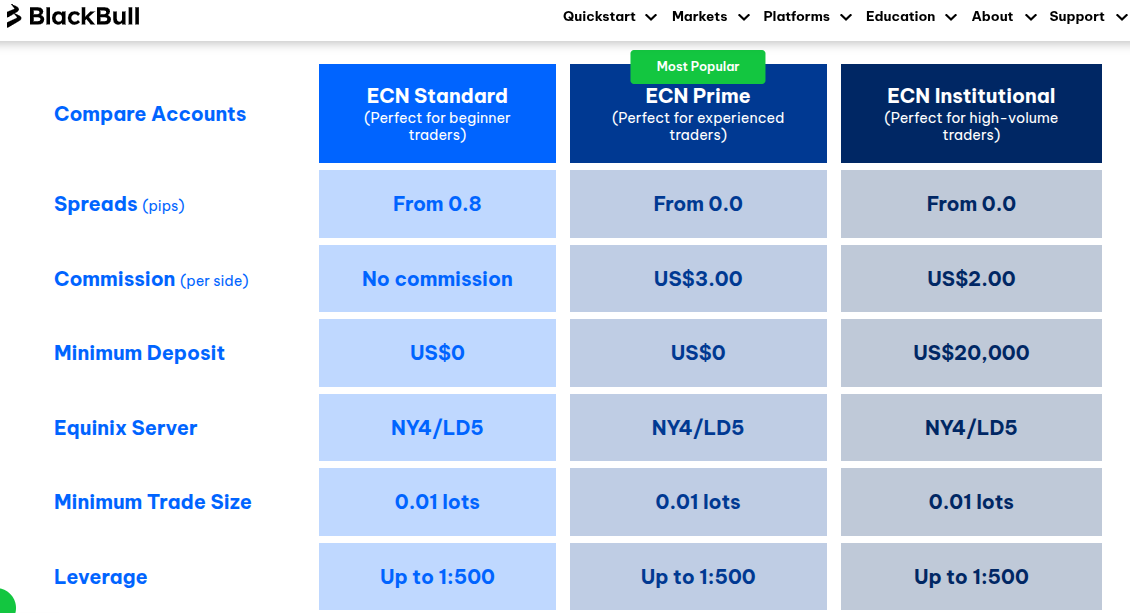Select the US$20,000 minimum deposit cell
Image resolution: width=1130 pixels, height=613 pixels.
point(970,353)
